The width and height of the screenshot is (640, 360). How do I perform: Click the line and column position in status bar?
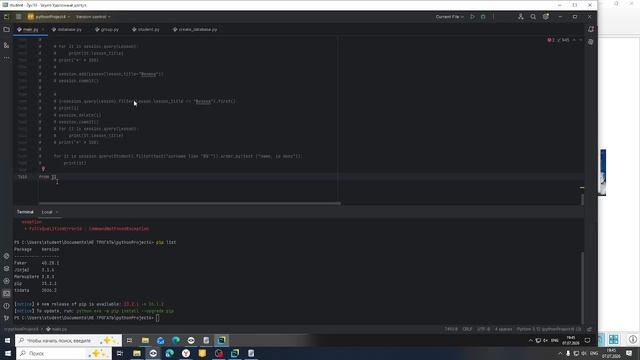[451, 329]
